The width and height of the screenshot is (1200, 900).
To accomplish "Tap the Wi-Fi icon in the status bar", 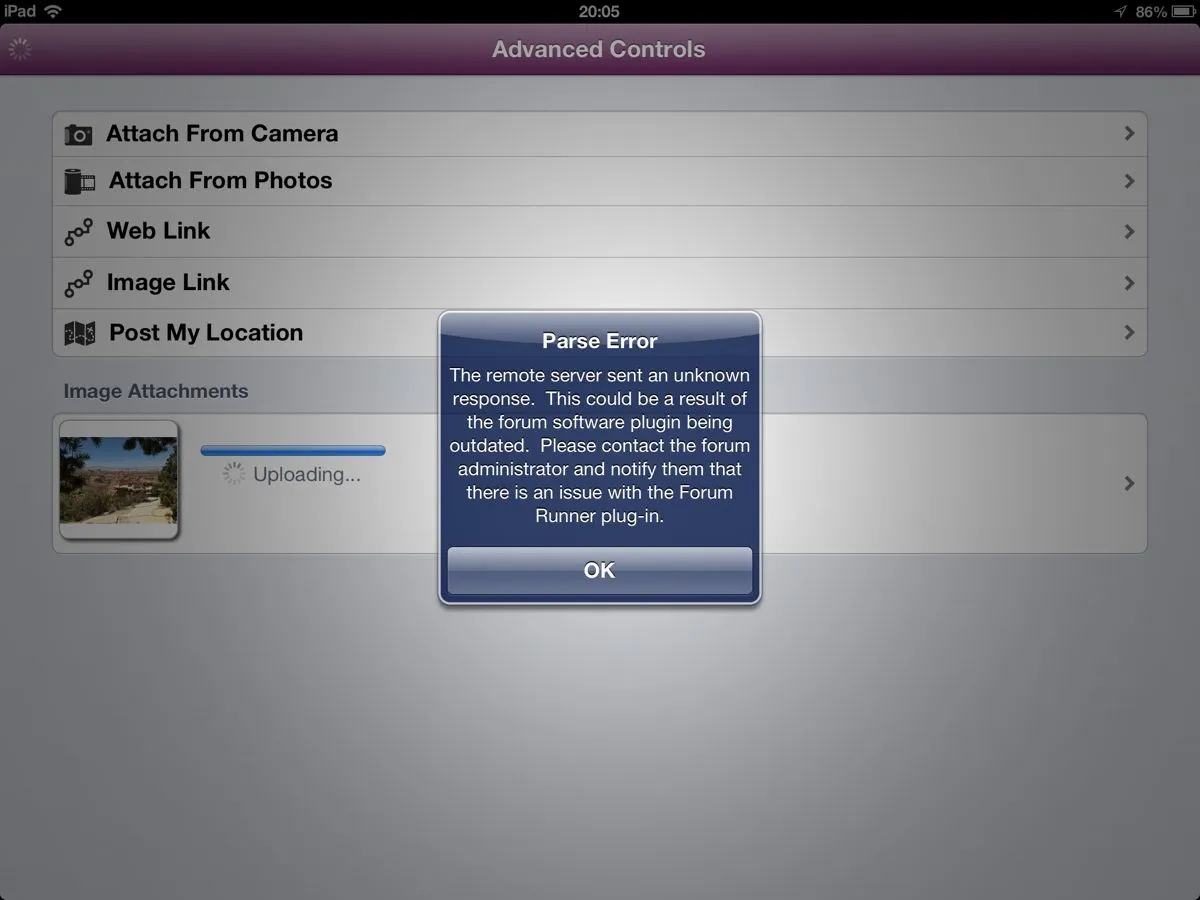I will [x=53, y=11].
